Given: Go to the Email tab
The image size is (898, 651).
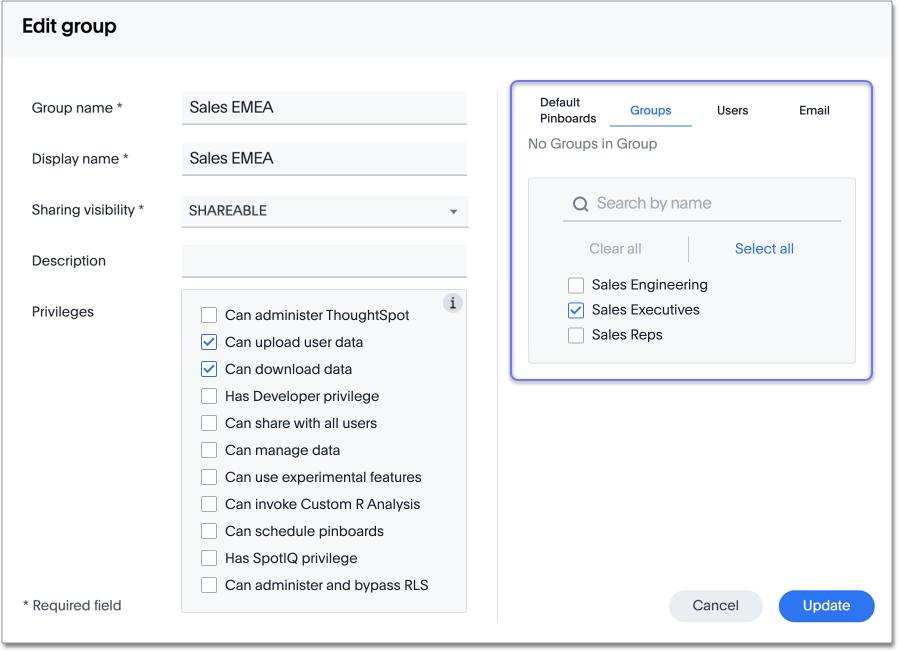Looking at the screenshot, I should pos(814,110).
